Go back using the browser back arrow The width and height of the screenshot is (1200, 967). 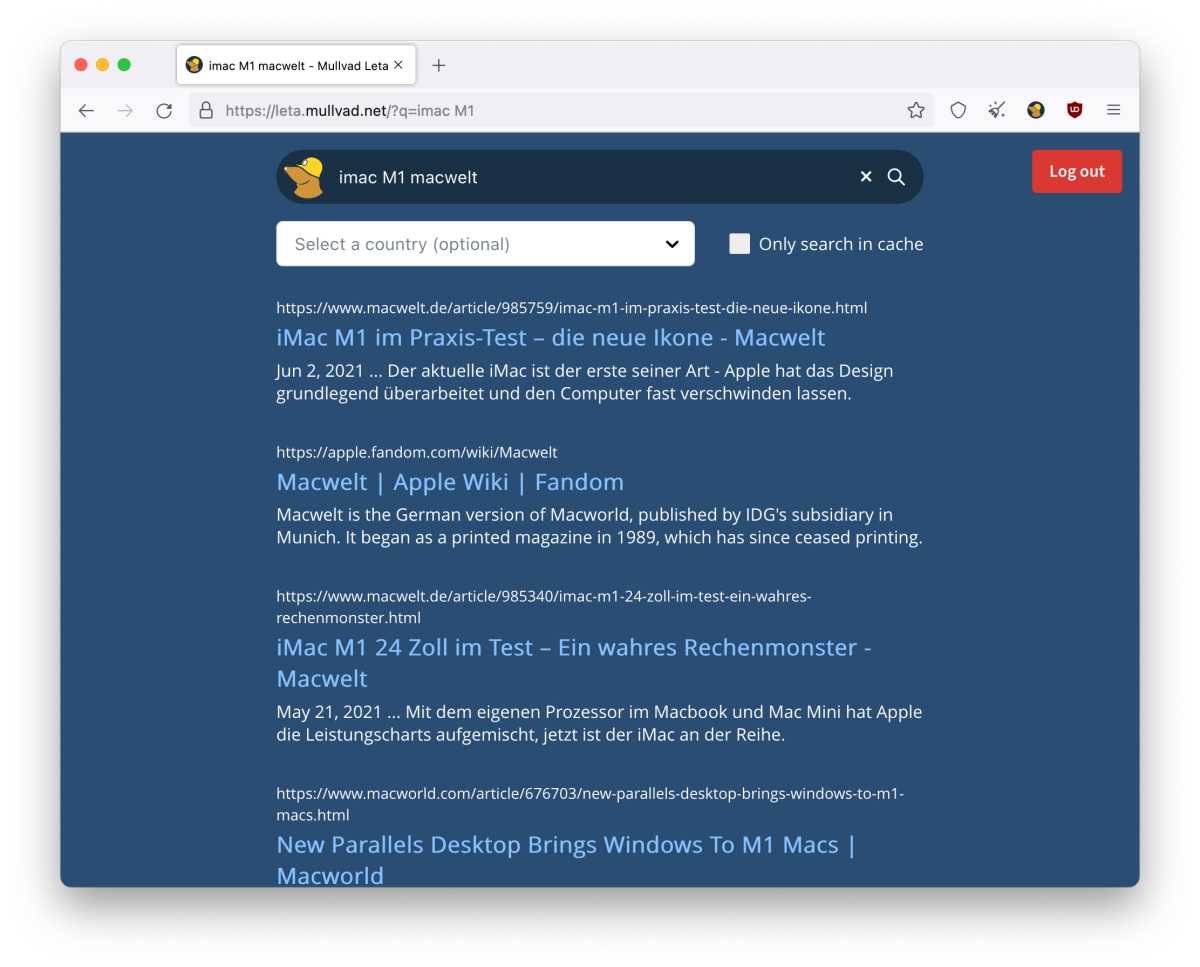pos(86,111)
